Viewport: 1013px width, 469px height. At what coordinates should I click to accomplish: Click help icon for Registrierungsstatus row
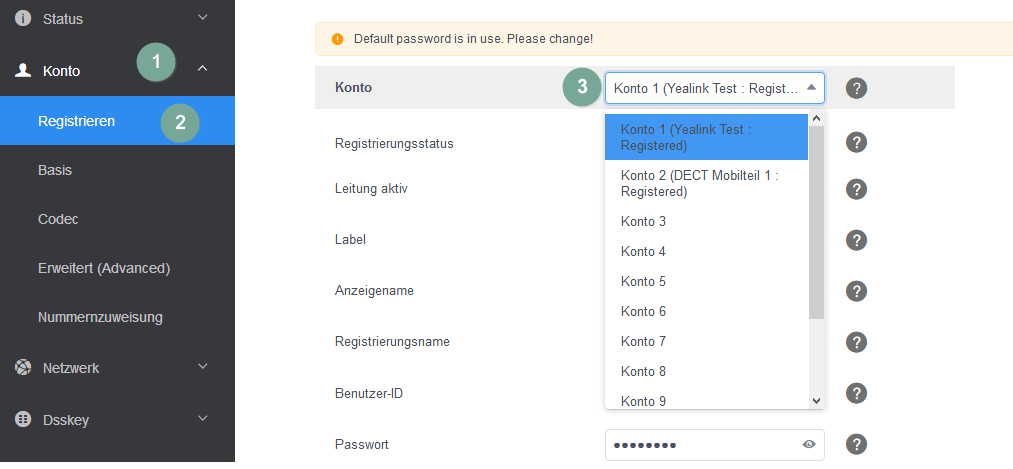pos(856,142)
